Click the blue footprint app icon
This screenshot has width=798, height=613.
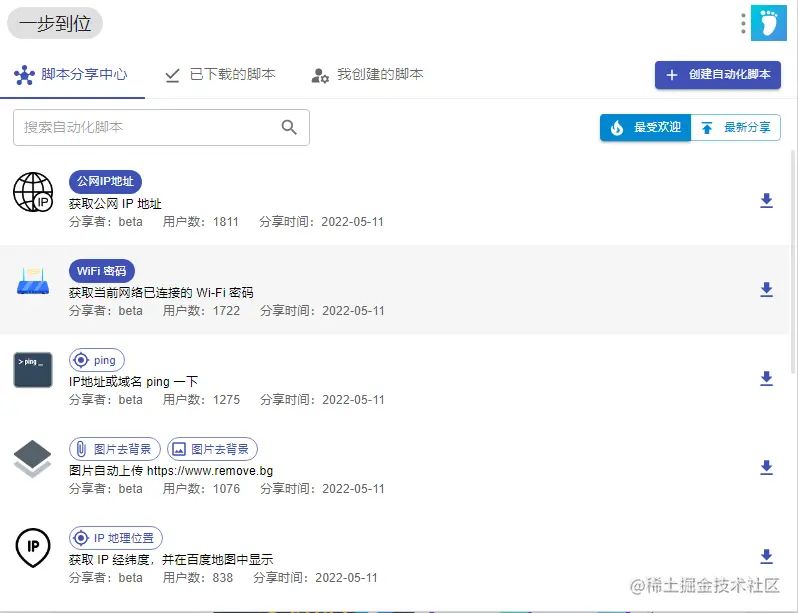pyautogui.click(x=768, y=23)
